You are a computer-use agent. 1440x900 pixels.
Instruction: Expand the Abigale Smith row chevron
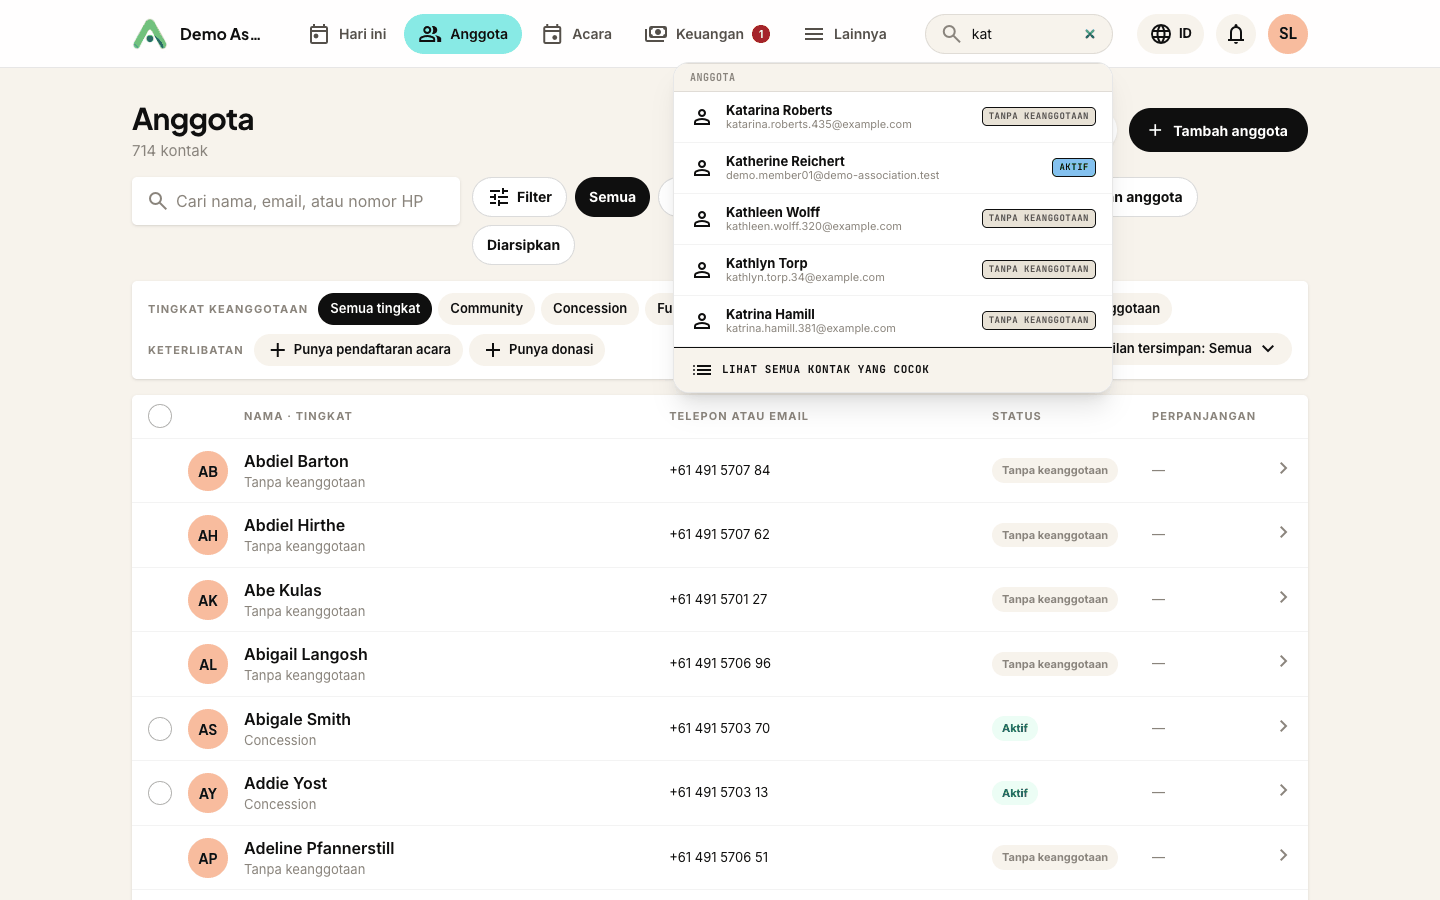[1283, 726]
